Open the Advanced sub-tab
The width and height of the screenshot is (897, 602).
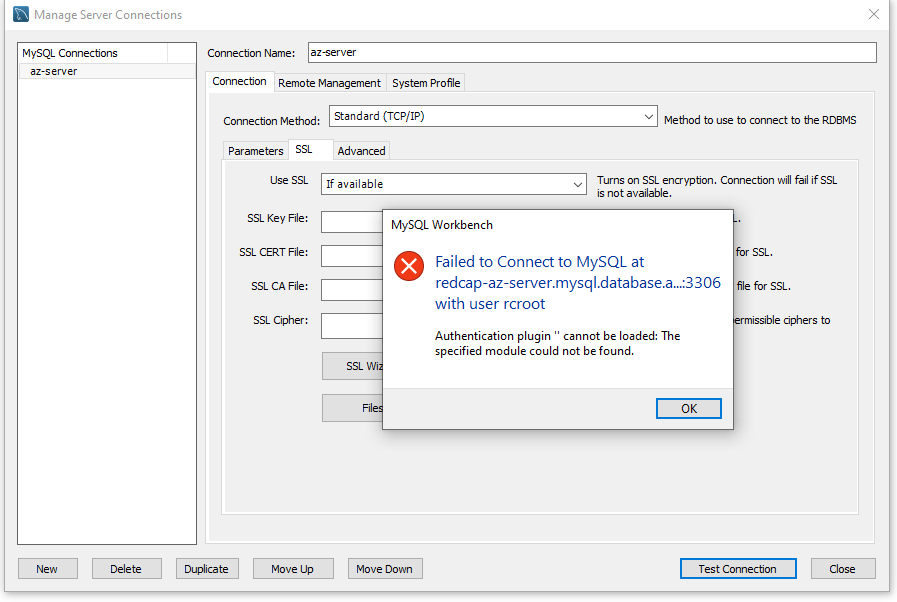[x=361, y=151]
